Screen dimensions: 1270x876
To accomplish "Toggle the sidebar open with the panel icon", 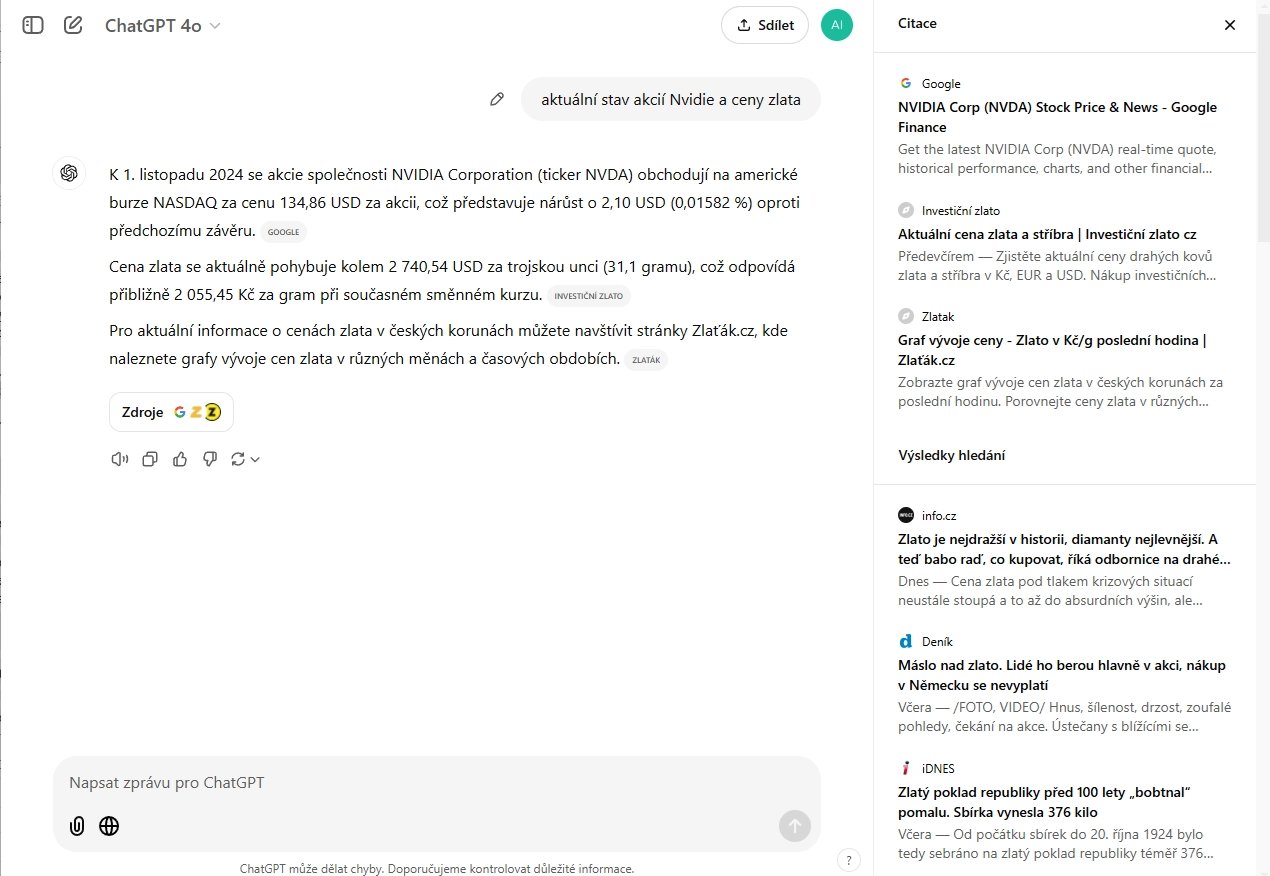I will [32, 24].
